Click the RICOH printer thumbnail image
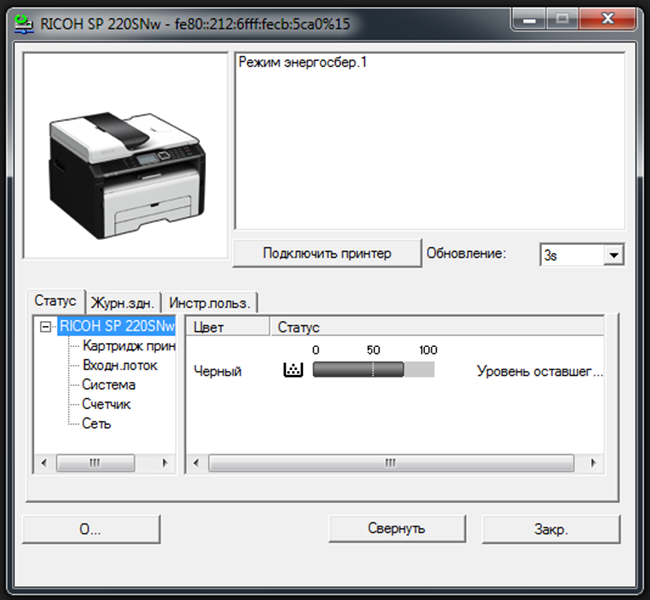The width and height of the screenshot is (650, 600). pyautogui.click(x=125, y=155)
